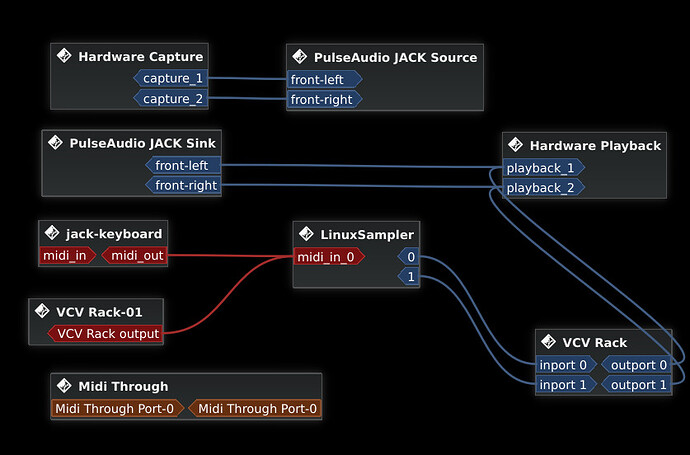The image size is (690, 455).
Task: Click the Midi Through node icon
Action: point(64,385)
